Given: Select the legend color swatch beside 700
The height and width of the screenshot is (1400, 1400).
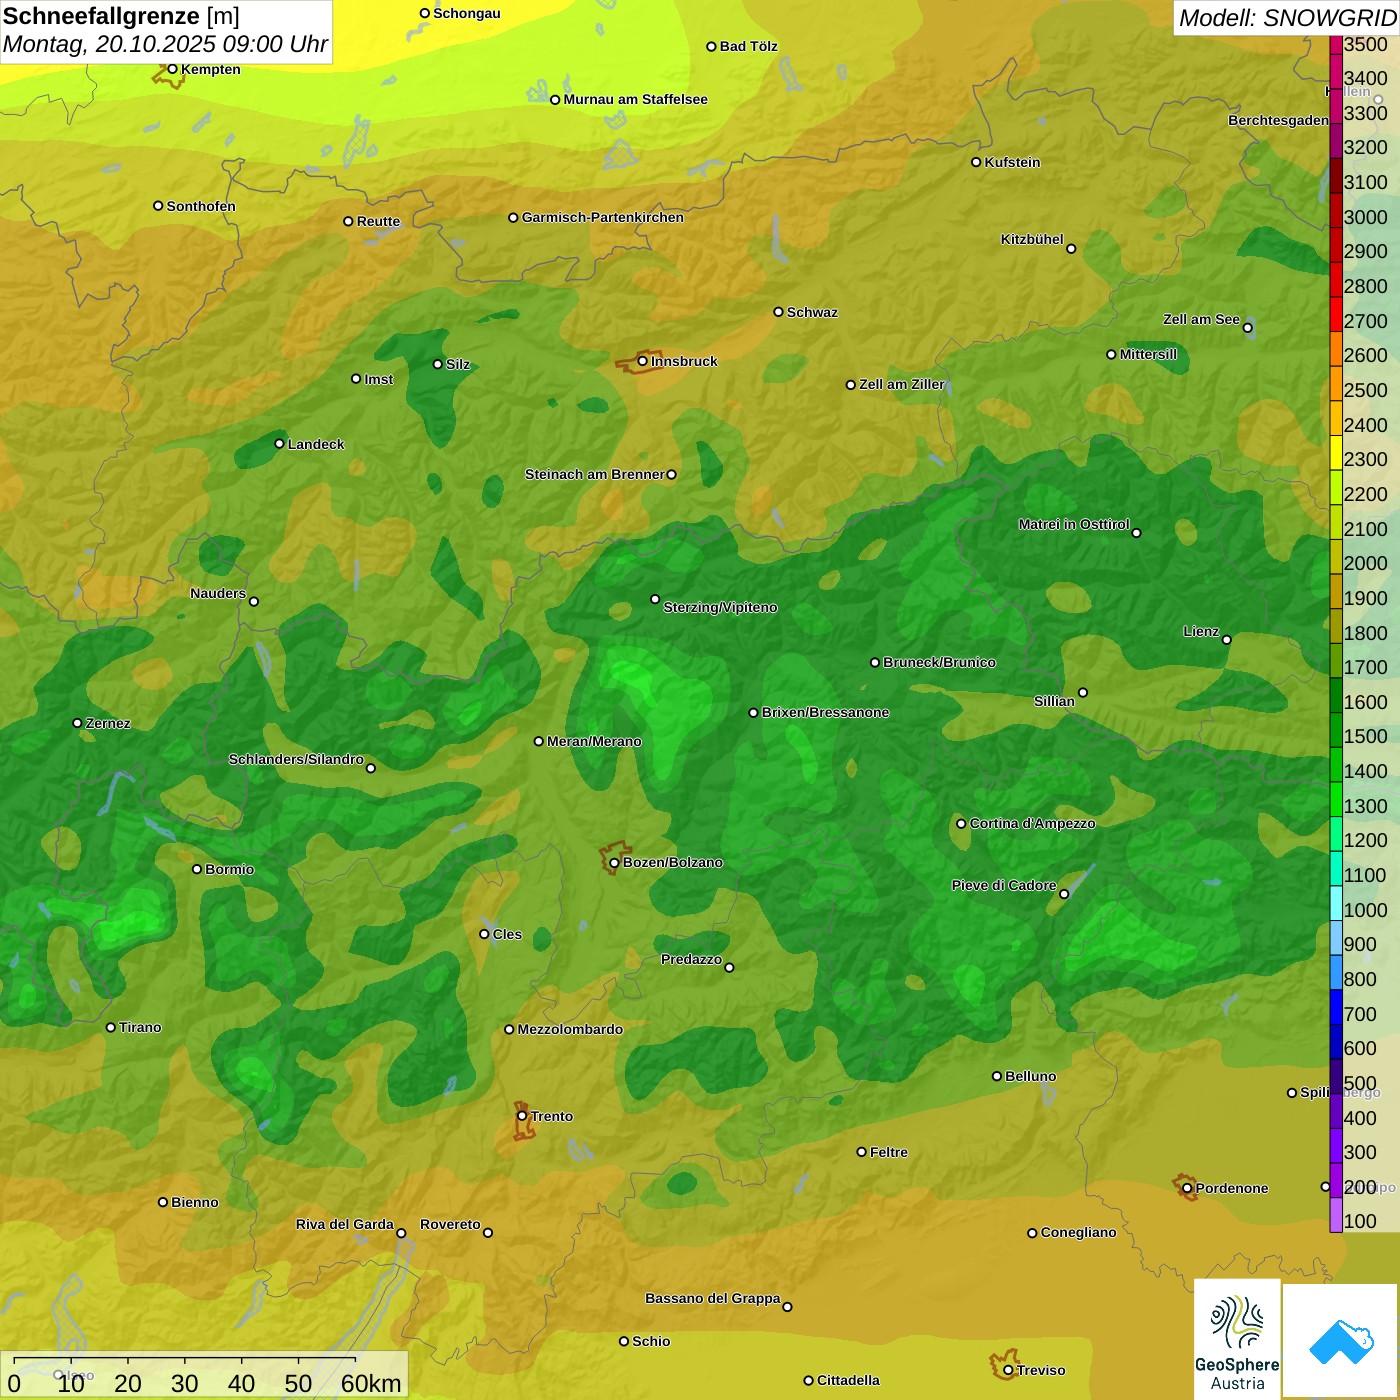Looking at the screenshot, I should pyautogui.click(x=1336, y=1007).
